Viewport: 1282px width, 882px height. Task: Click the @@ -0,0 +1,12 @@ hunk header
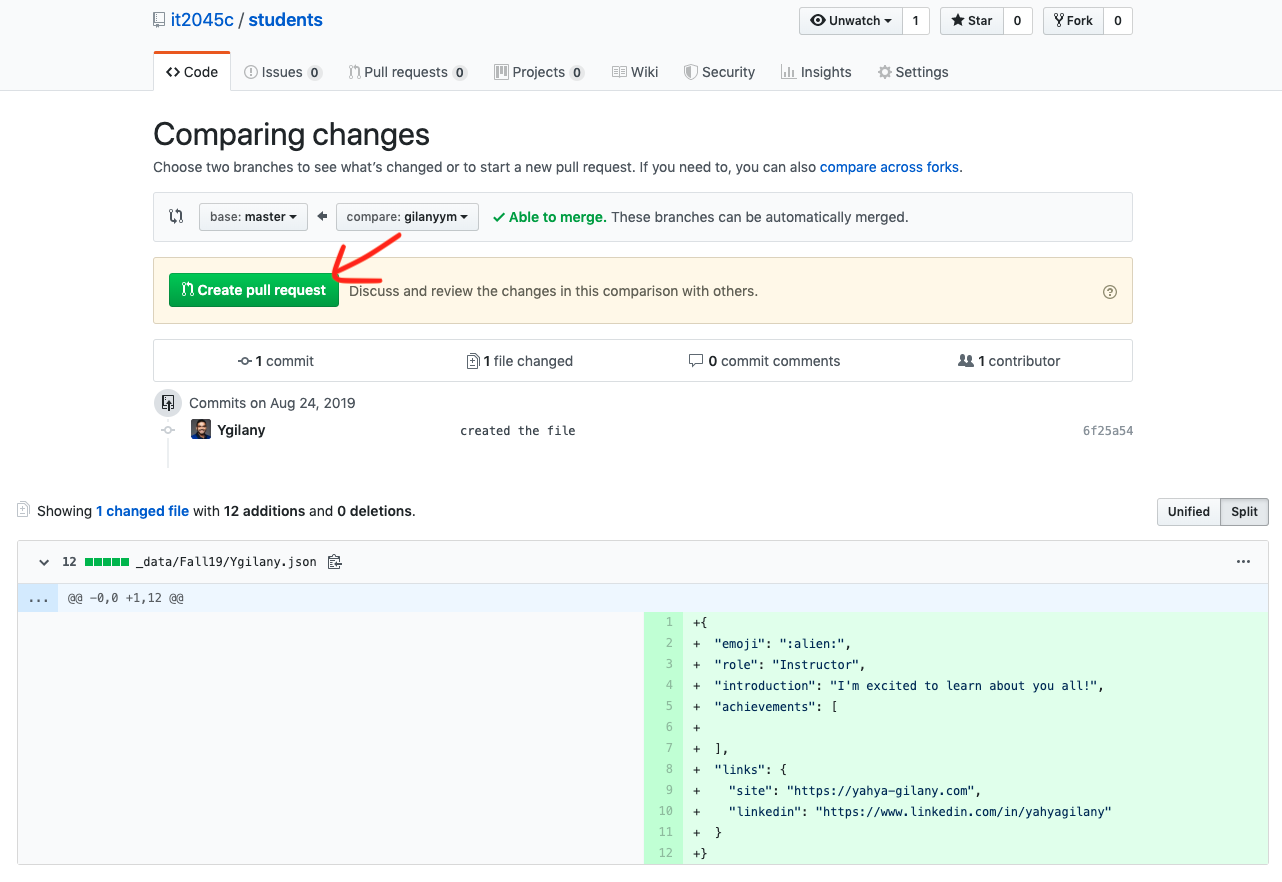pos(125,598)
